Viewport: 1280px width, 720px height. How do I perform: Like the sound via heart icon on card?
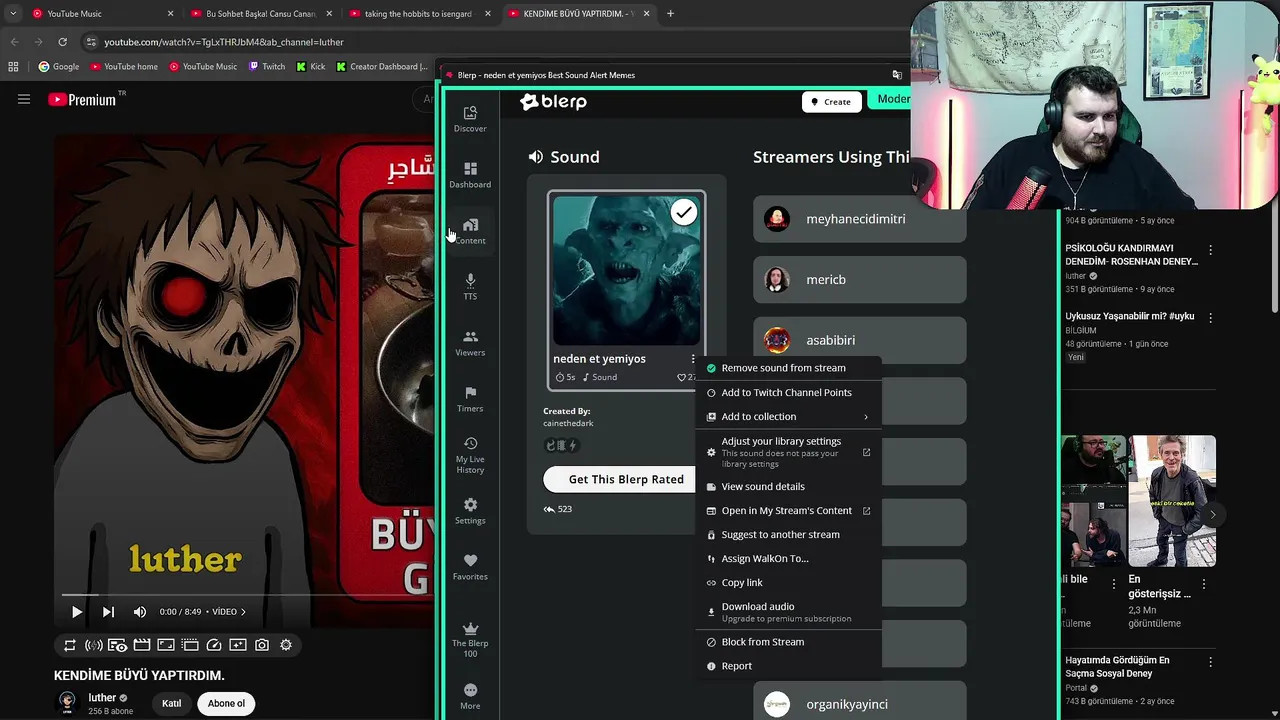[682, 377]
